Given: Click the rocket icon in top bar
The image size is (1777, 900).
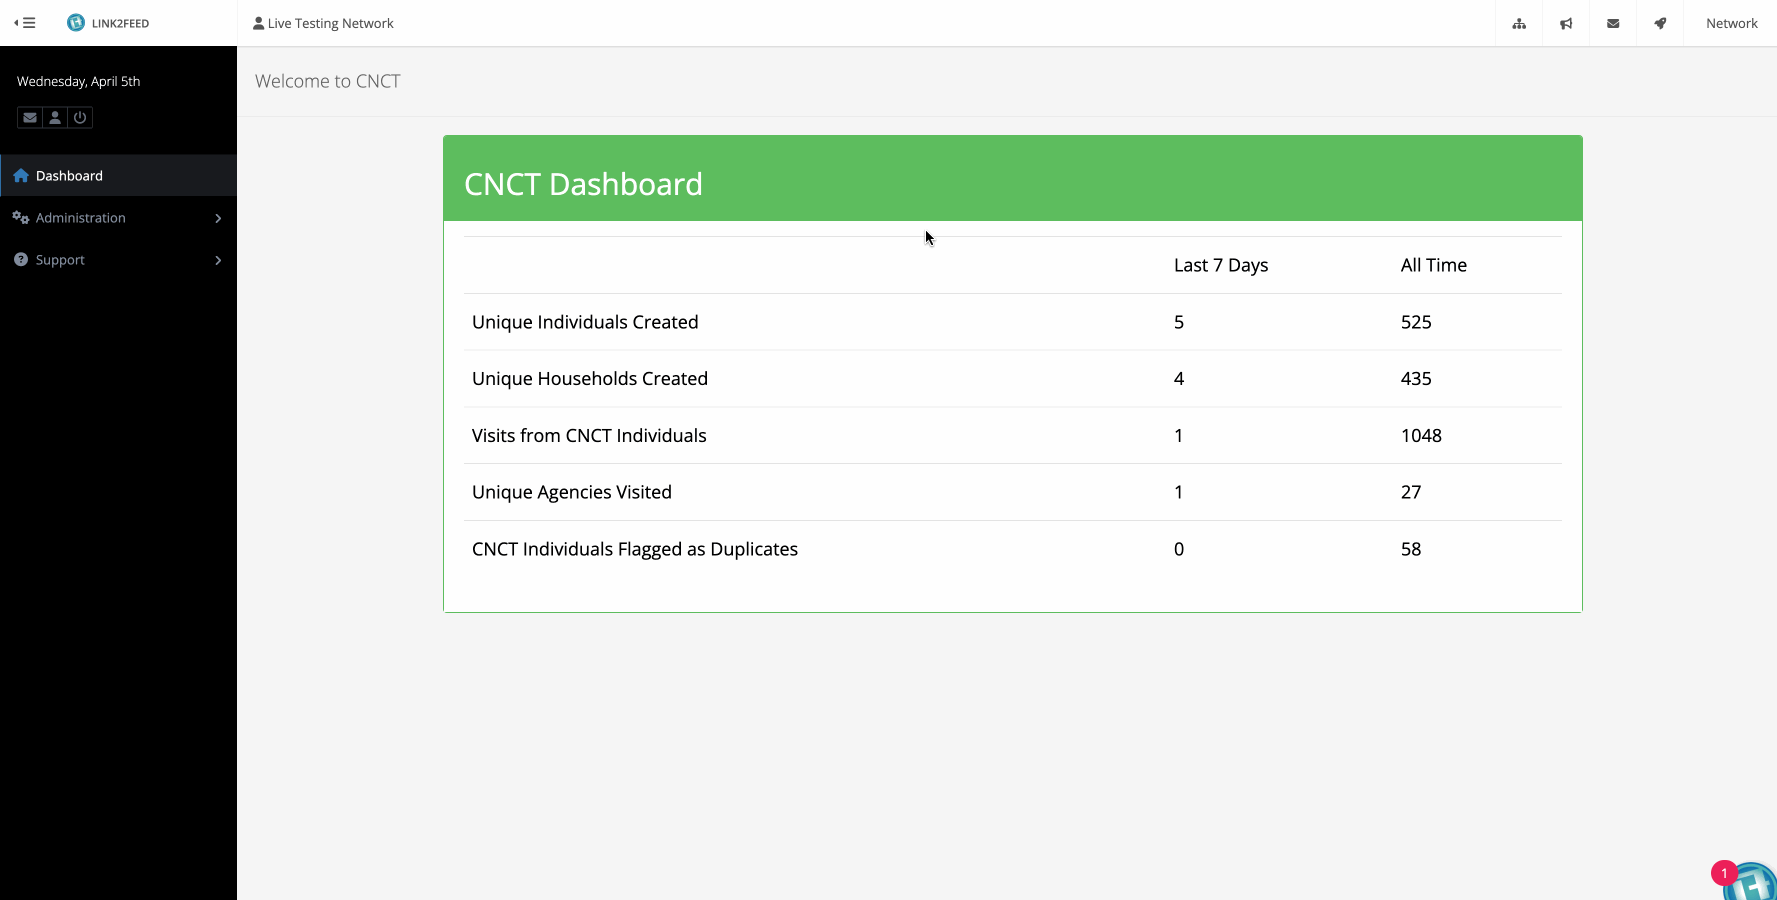Looking at the screenshot, I should [1660, 23].
